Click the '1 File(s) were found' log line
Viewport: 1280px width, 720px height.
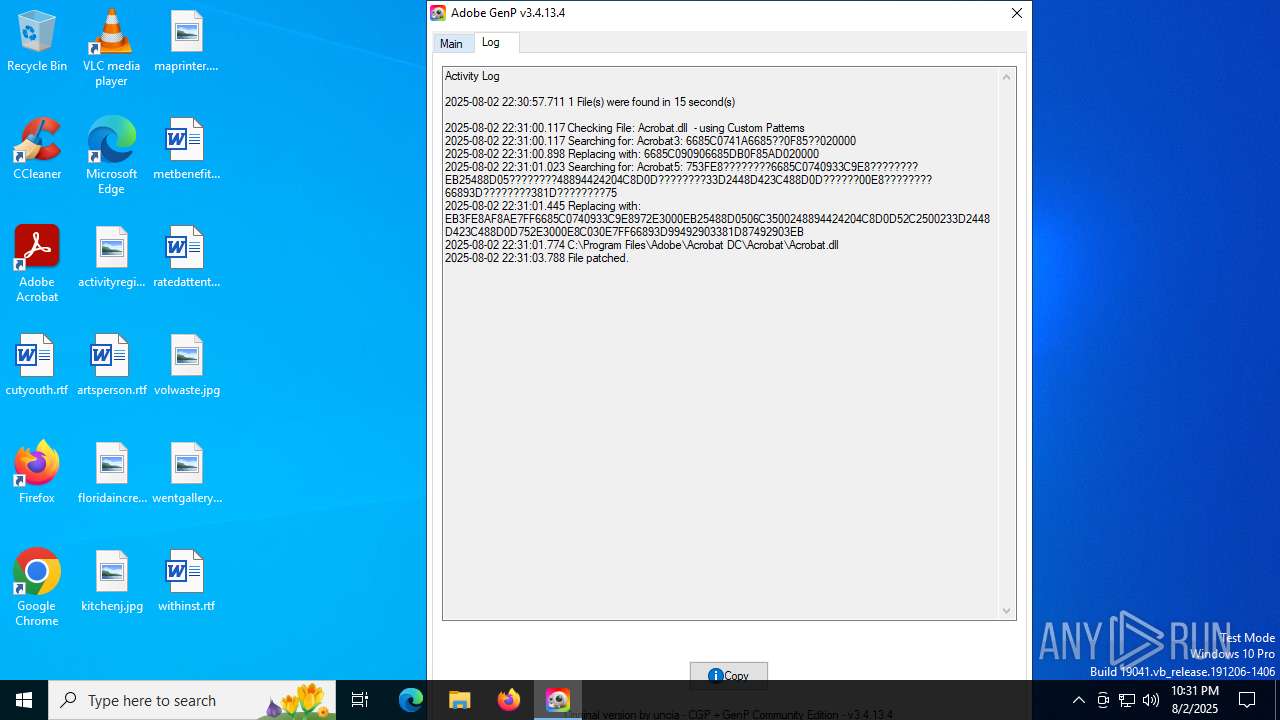click(590, 102)
